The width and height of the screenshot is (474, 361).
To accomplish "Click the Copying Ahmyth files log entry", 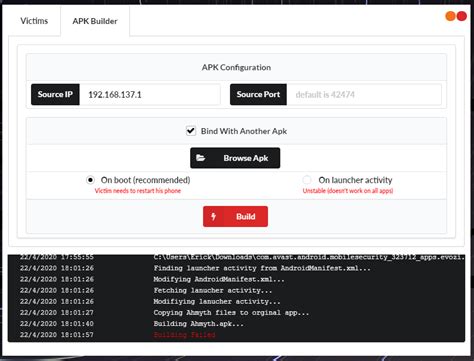I will (231, 313).
